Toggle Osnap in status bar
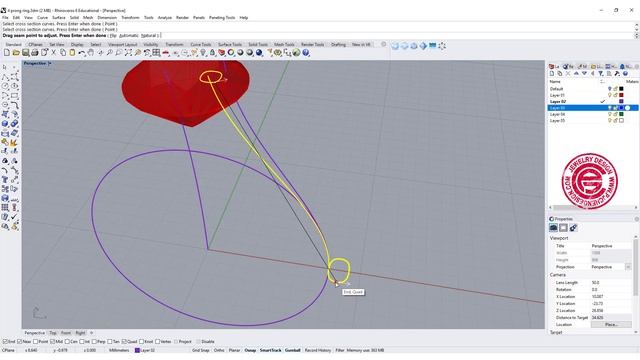640x360 pixels. point(250,350)
